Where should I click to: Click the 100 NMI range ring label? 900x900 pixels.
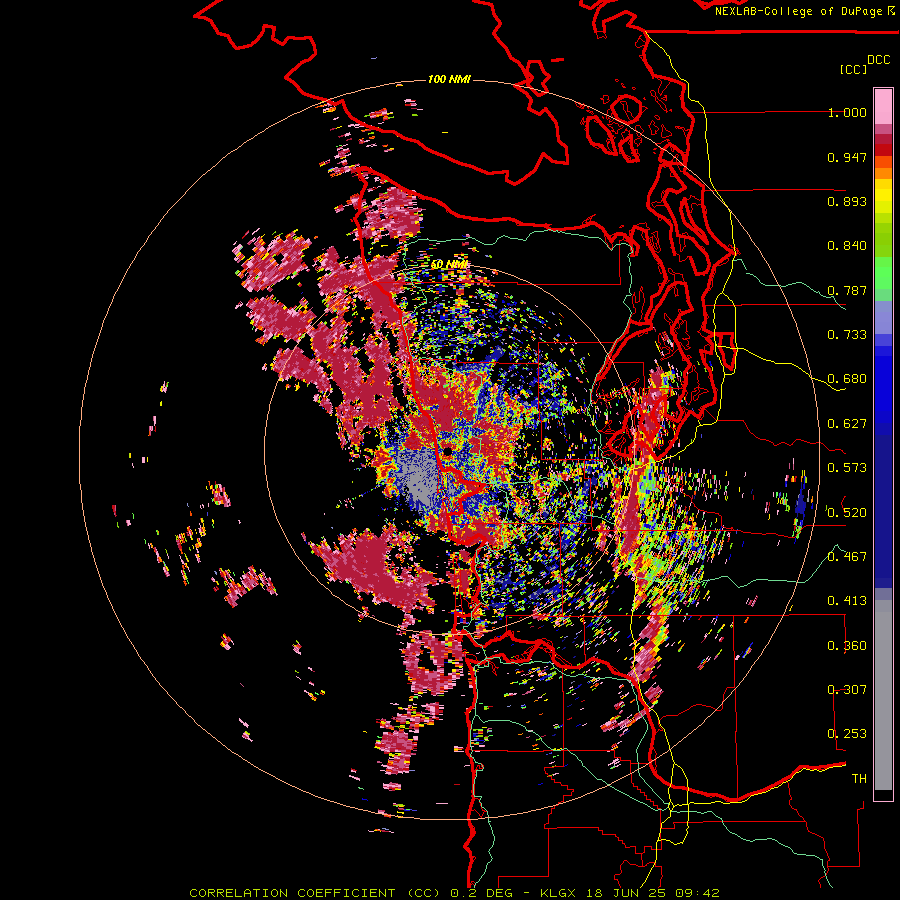449,79
